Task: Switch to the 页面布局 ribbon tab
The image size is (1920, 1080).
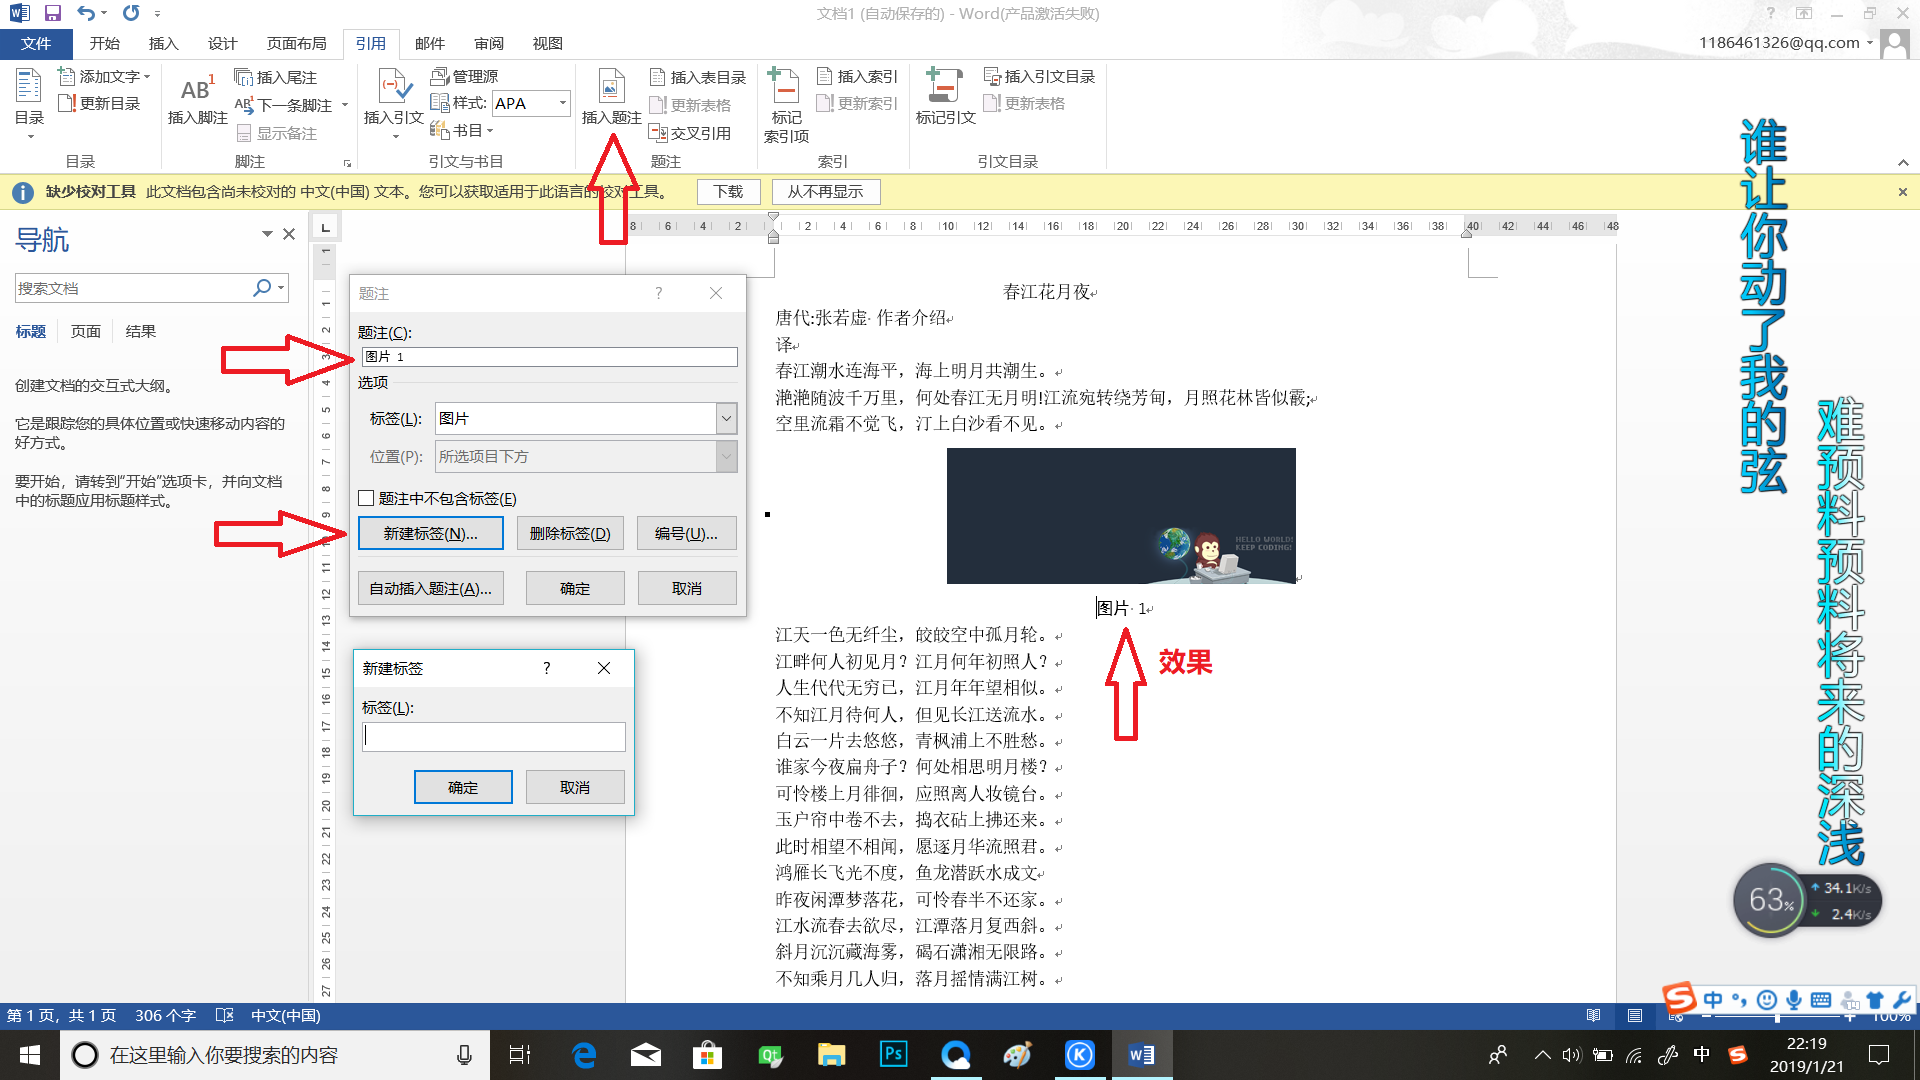Action: 296,43
